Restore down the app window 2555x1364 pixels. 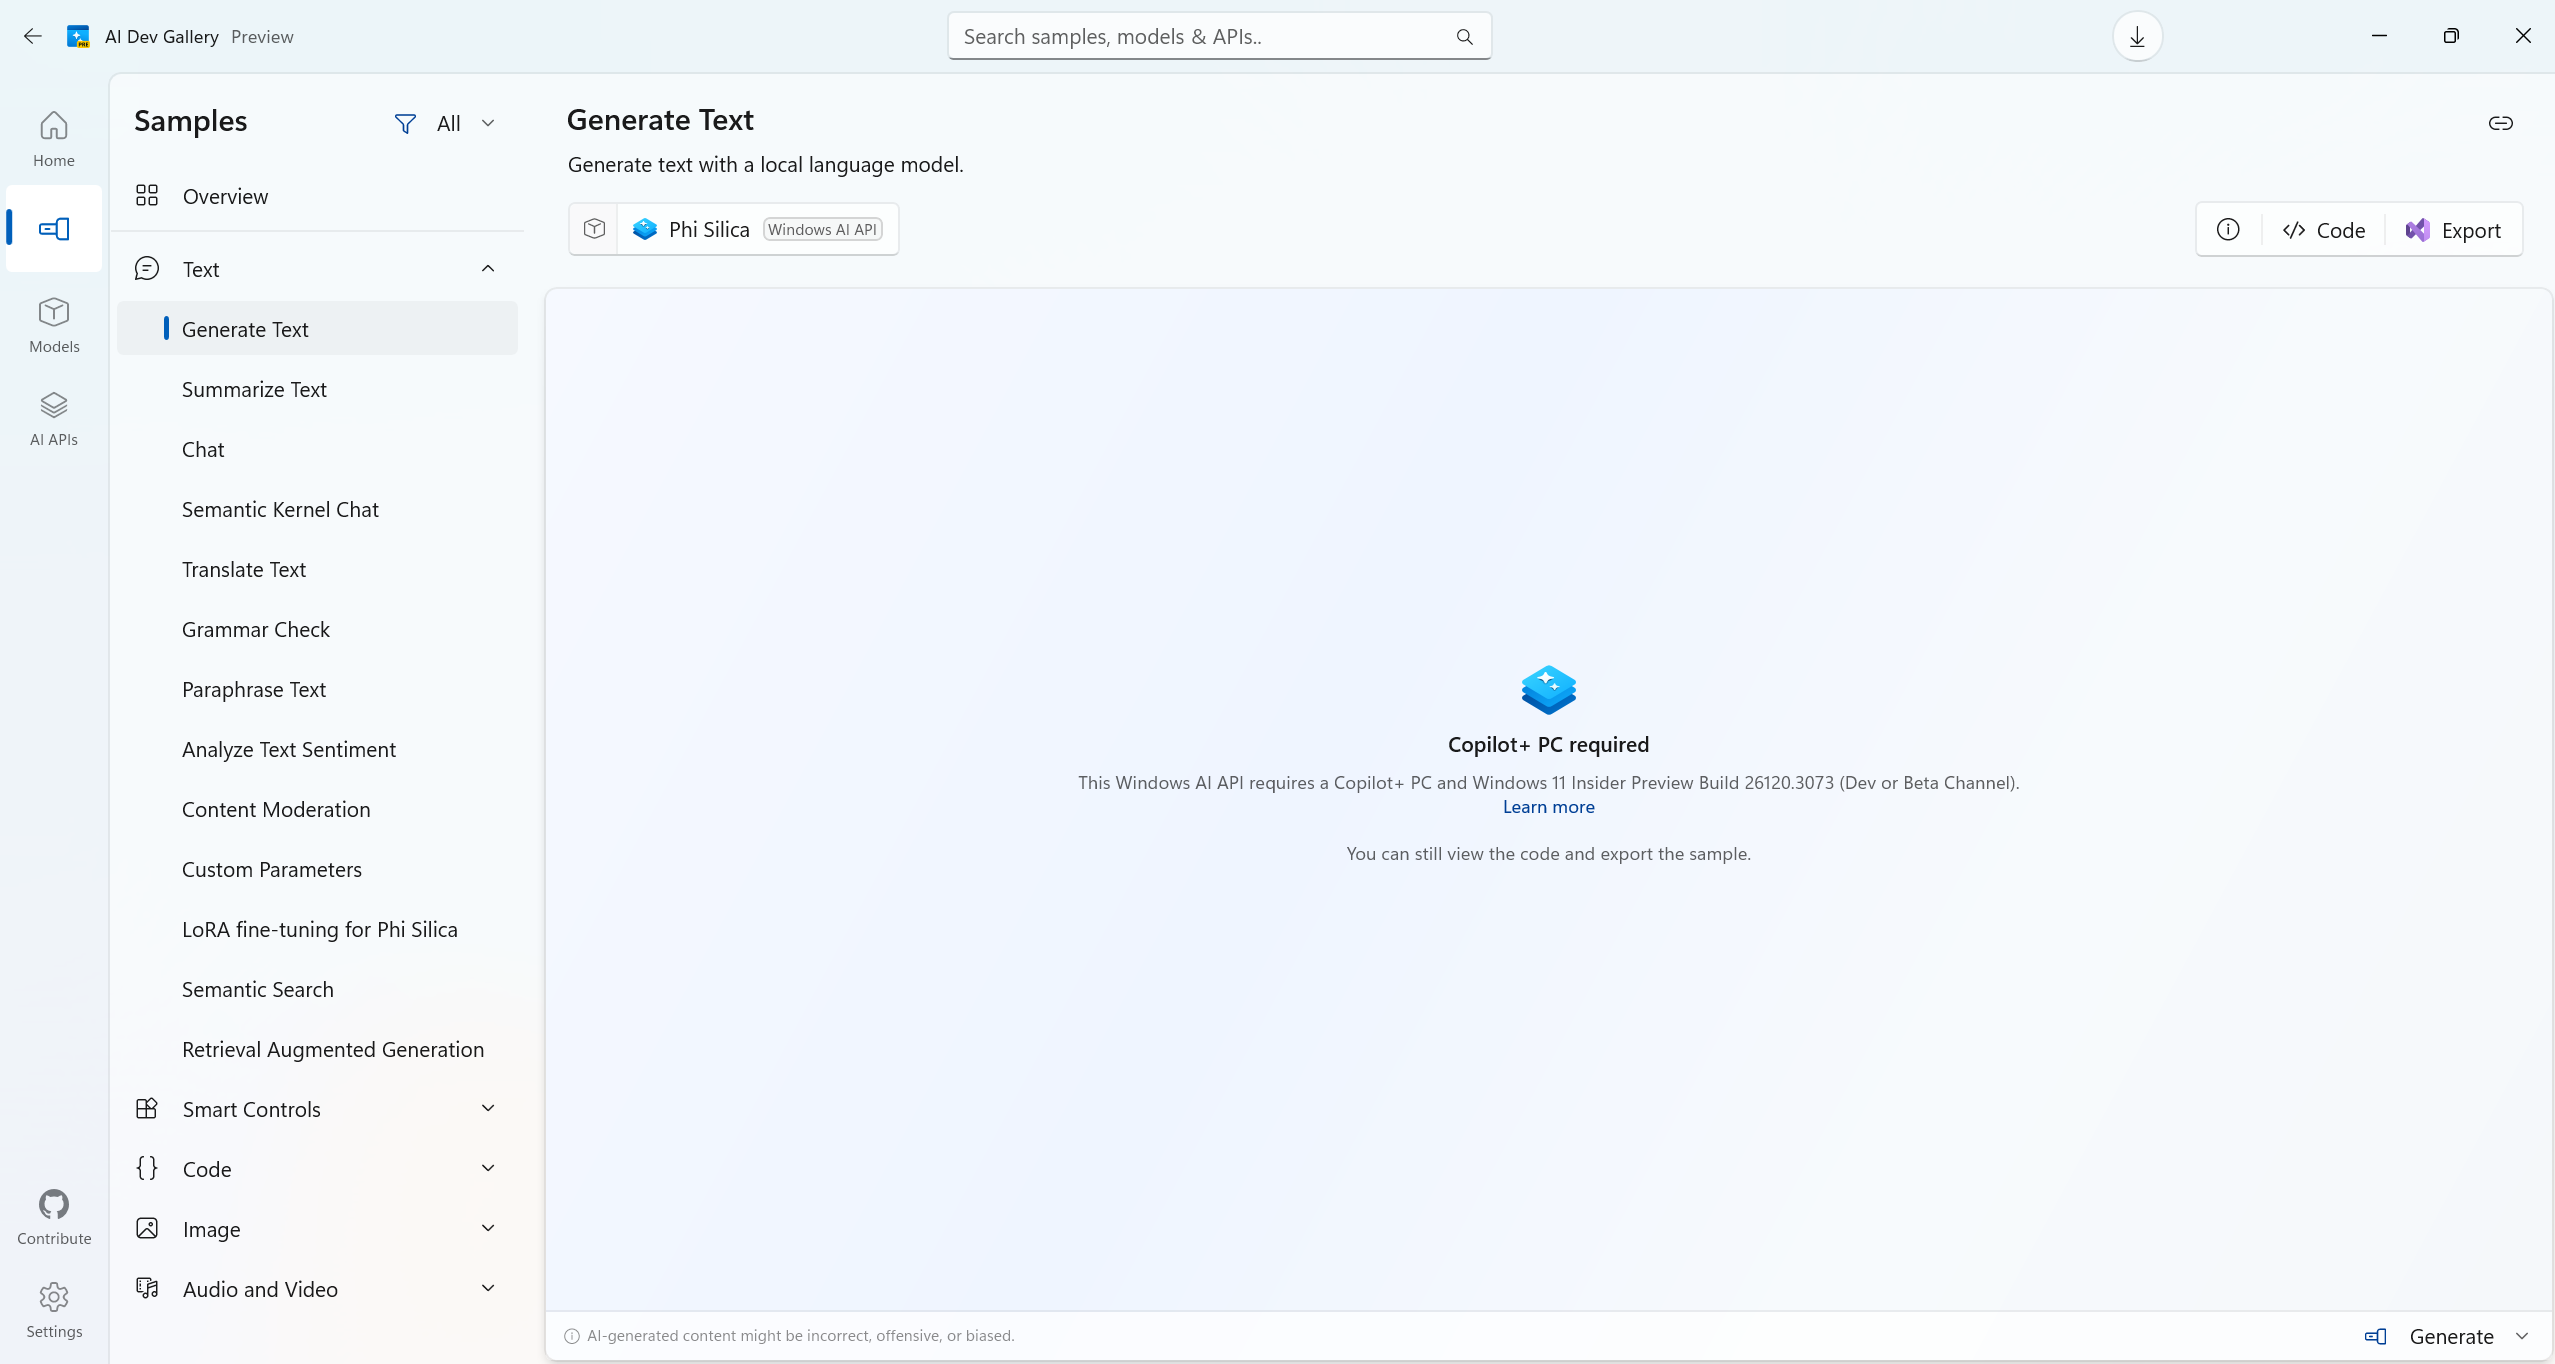coord(2451,36)
